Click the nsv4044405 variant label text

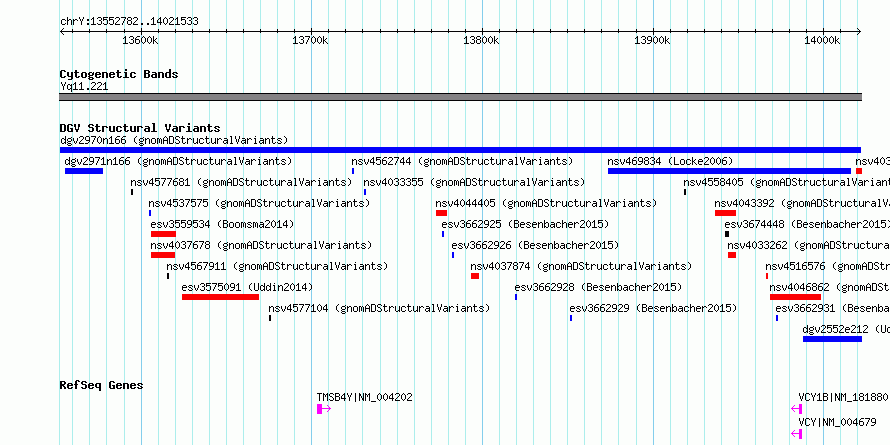pyautogui.click(x=546, y=203)
